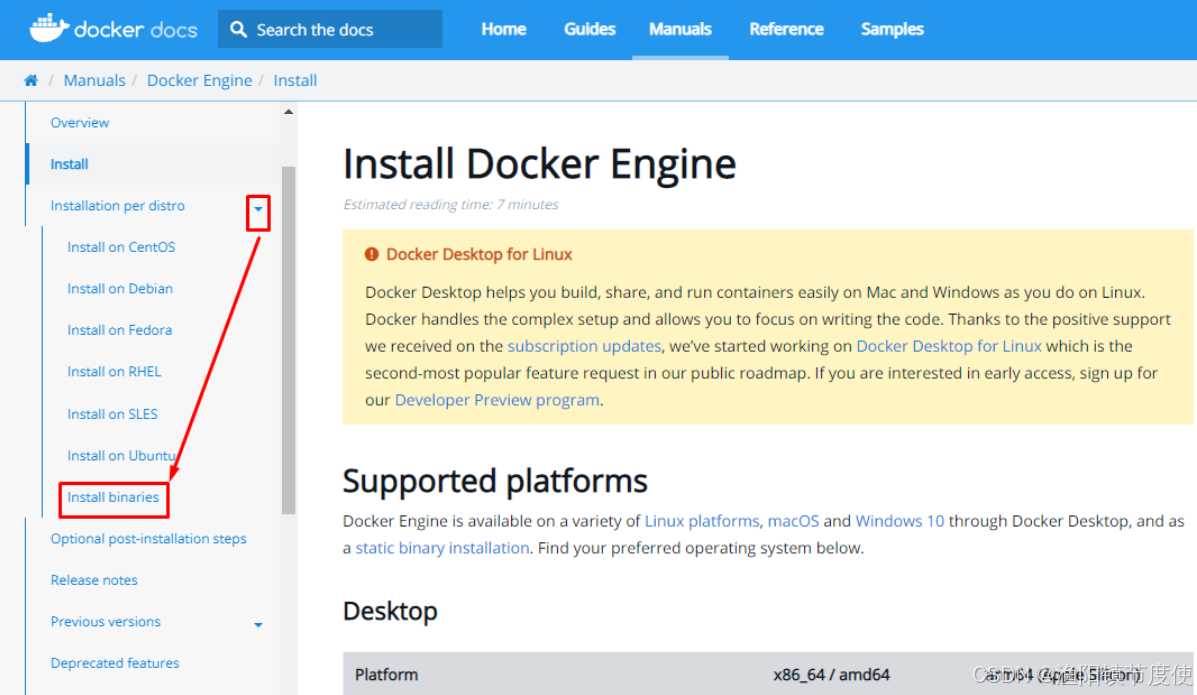Click the Docker Desktop warning icon
The width and height of the screenshot is (1197, 695).
[372, 254]
